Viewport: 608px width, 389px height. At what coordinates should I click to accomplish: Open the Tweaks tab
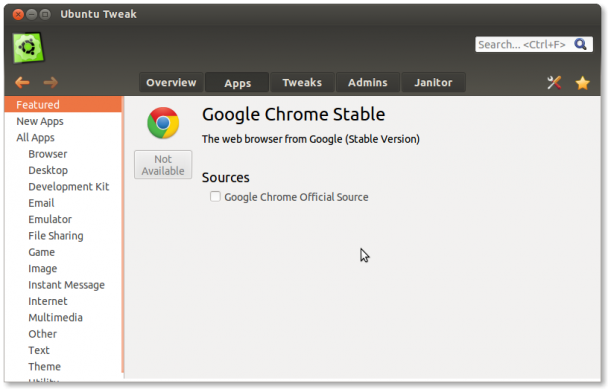coord(302,82)
